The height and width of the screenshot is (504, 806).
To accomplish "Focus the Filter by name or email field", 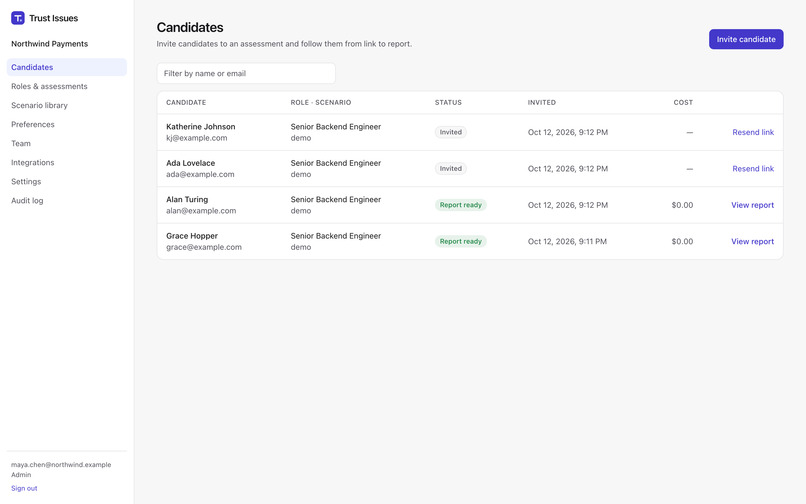I will coord(246,74).
